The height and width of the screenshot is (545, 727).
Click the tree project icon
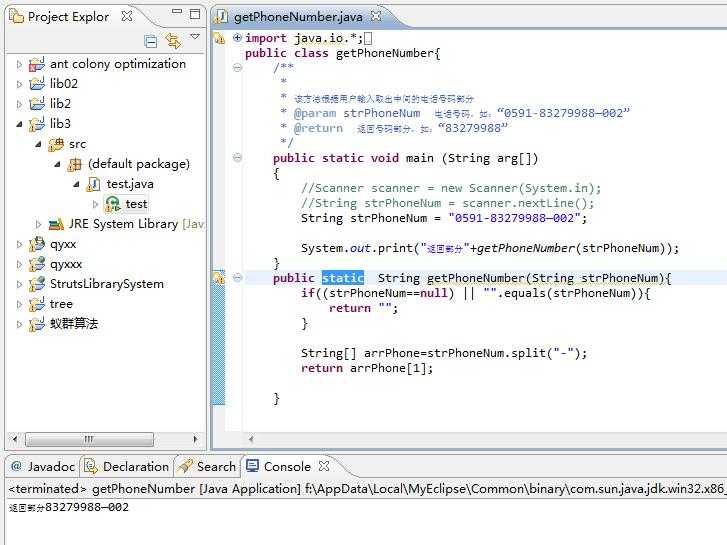click(37, 304)
